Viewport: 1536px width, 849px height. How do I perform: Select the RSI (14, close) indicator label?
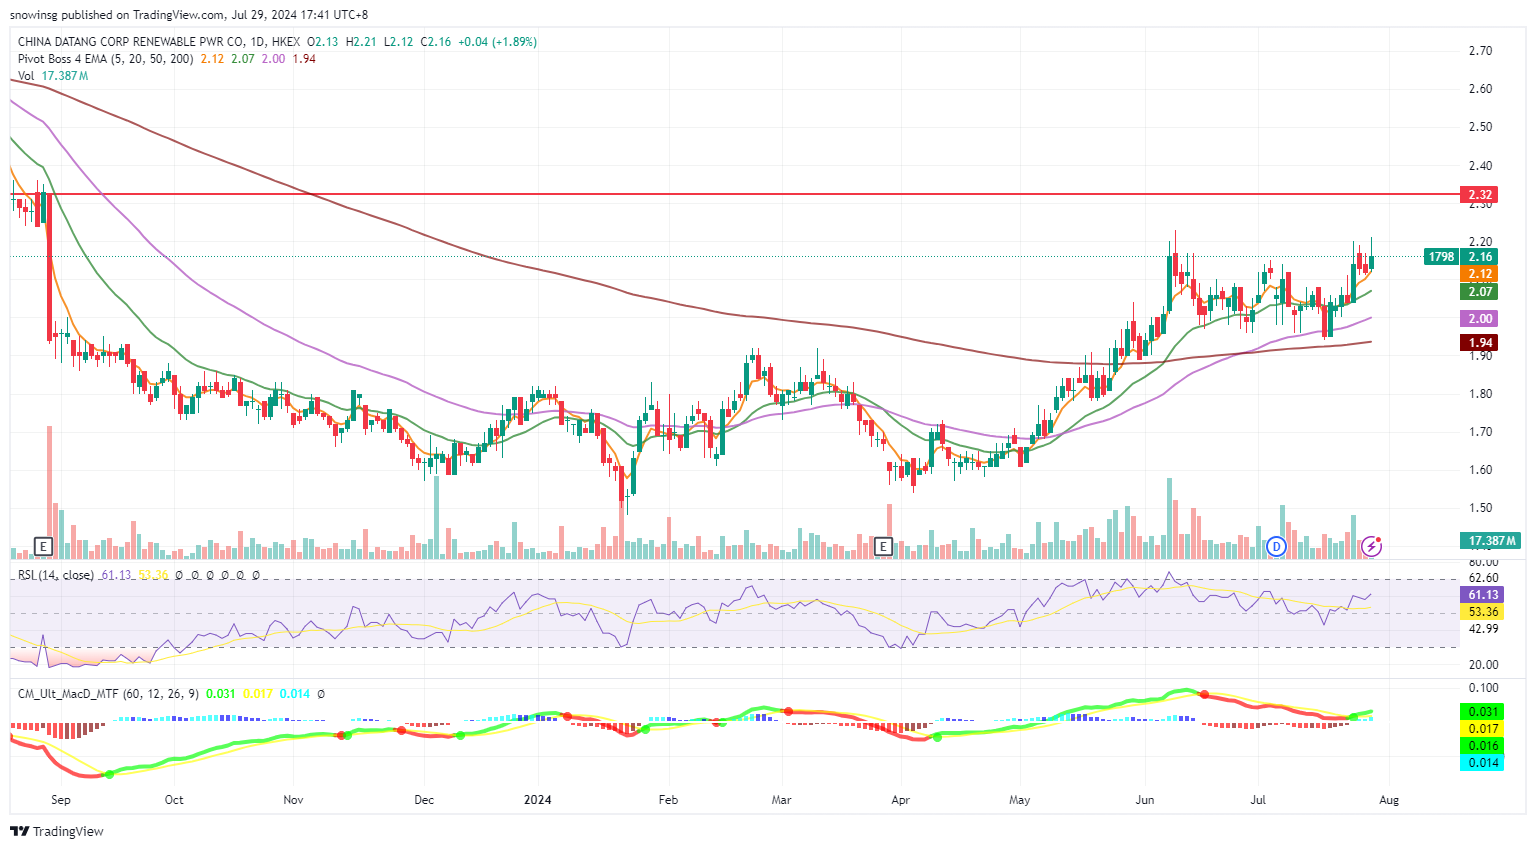pyautogui.click(x=55, y=575)
